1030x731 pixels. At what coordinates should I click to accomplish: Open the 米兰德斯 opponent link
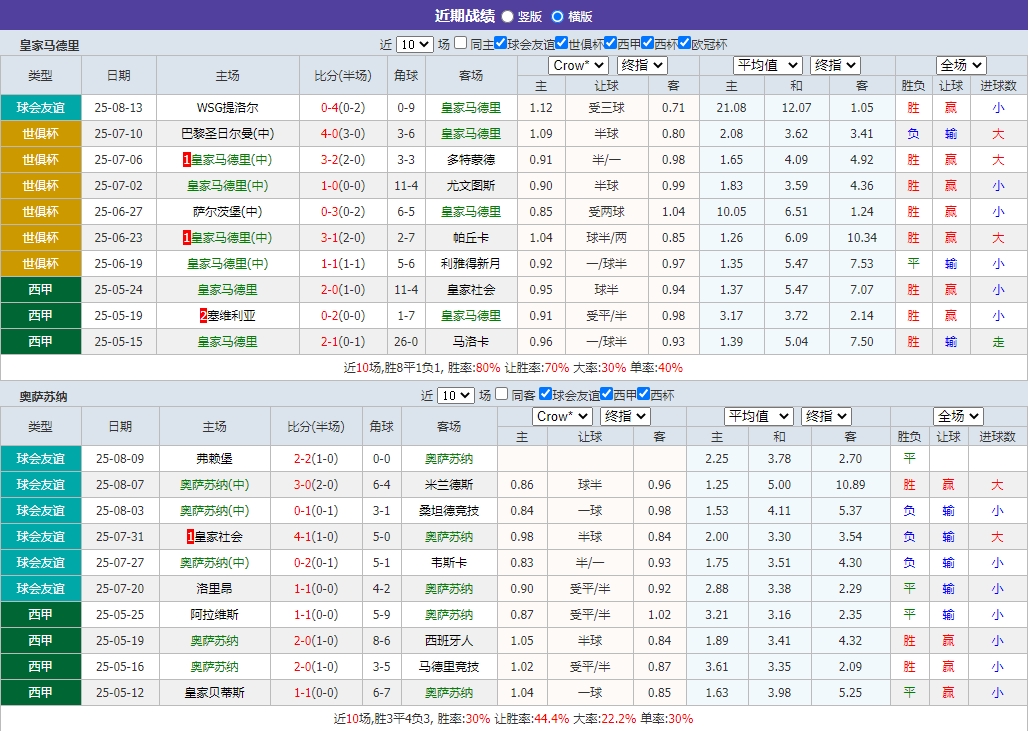[447, 485]
